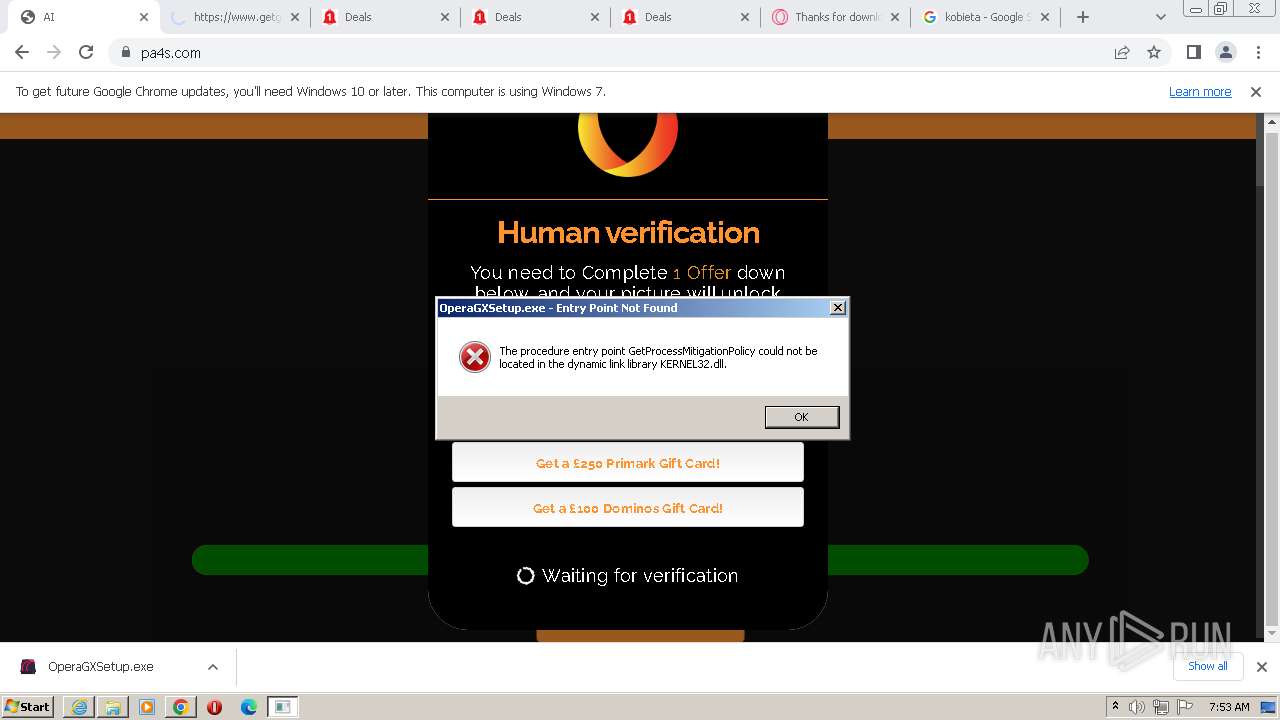Select the active dialog taskbar item
Image resolution: width=1280 pixels, height=720 pixels.
(x=283, y=707)
